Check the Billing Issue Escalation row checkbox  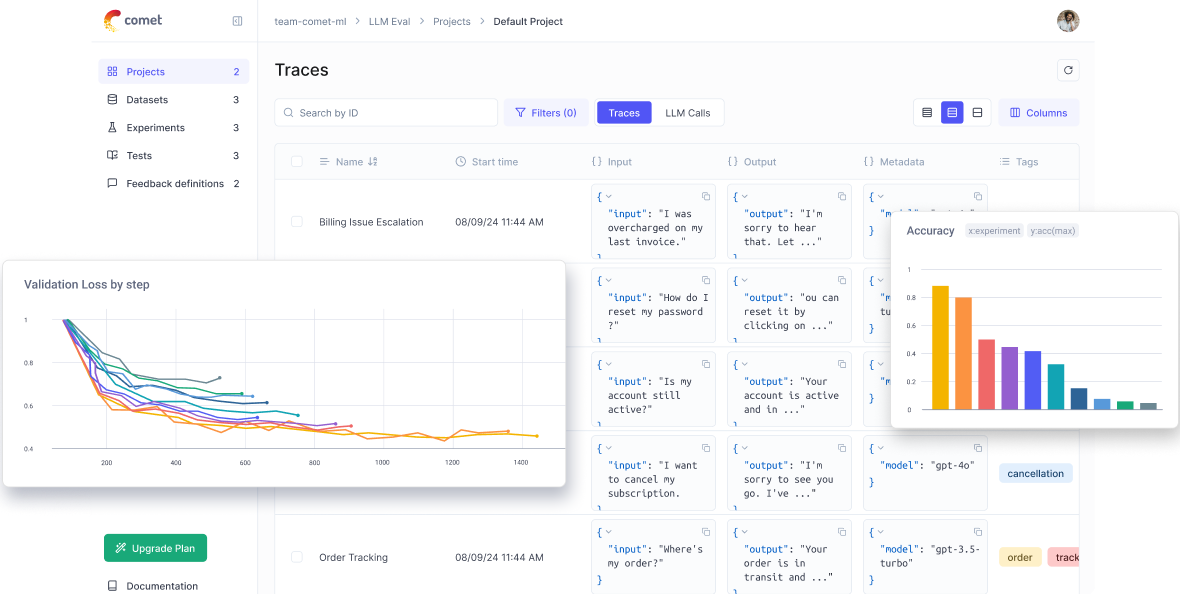[x=296, y=221]
